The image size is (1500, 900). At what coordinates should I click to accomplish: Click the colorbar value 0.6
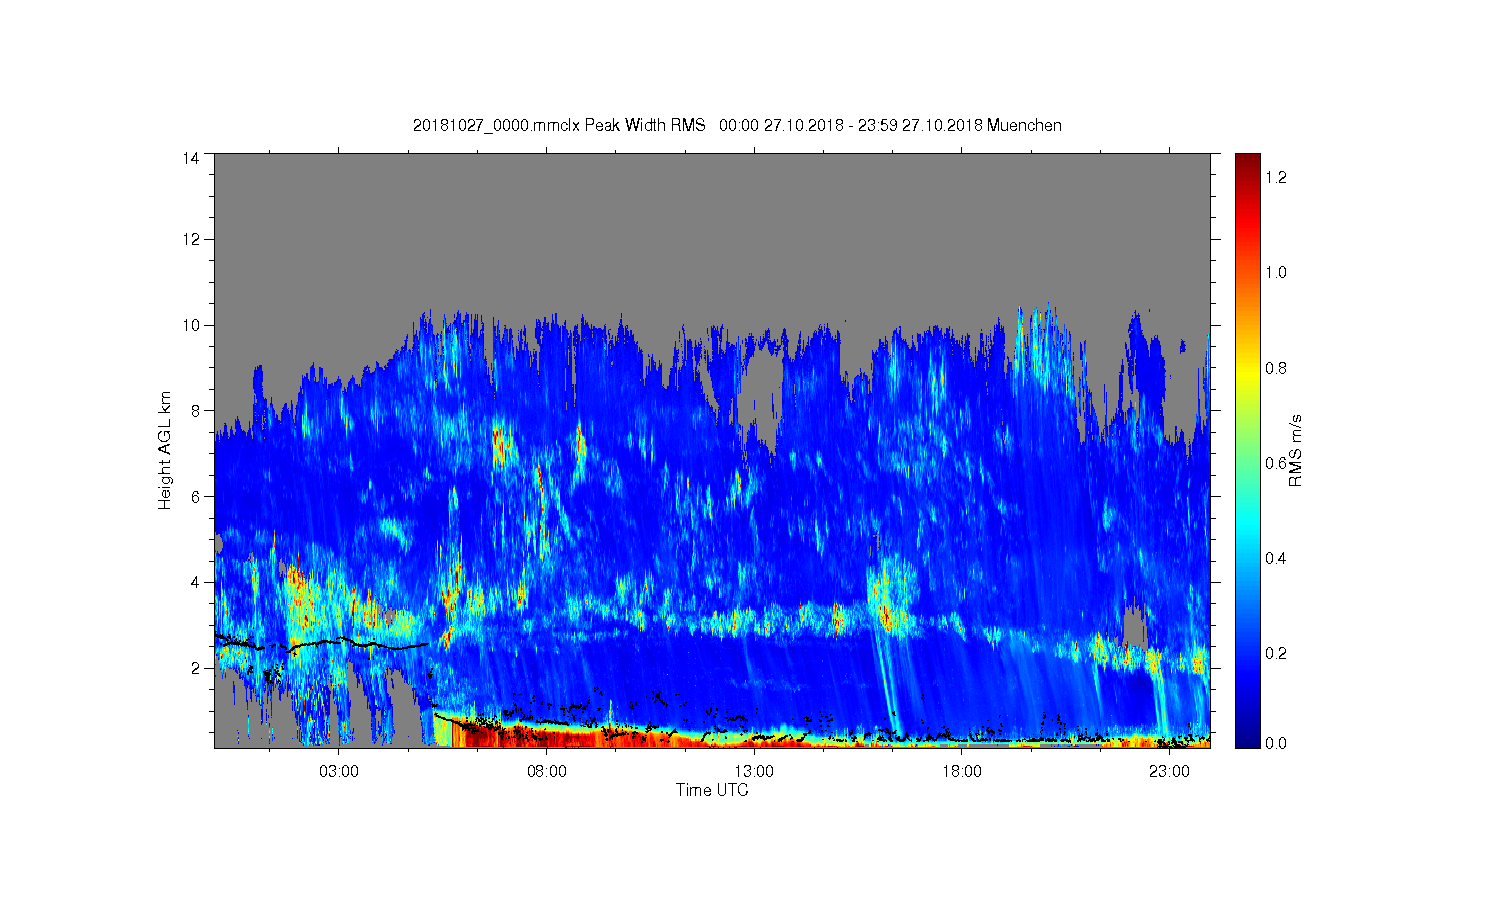click(x=1276, y=463)
